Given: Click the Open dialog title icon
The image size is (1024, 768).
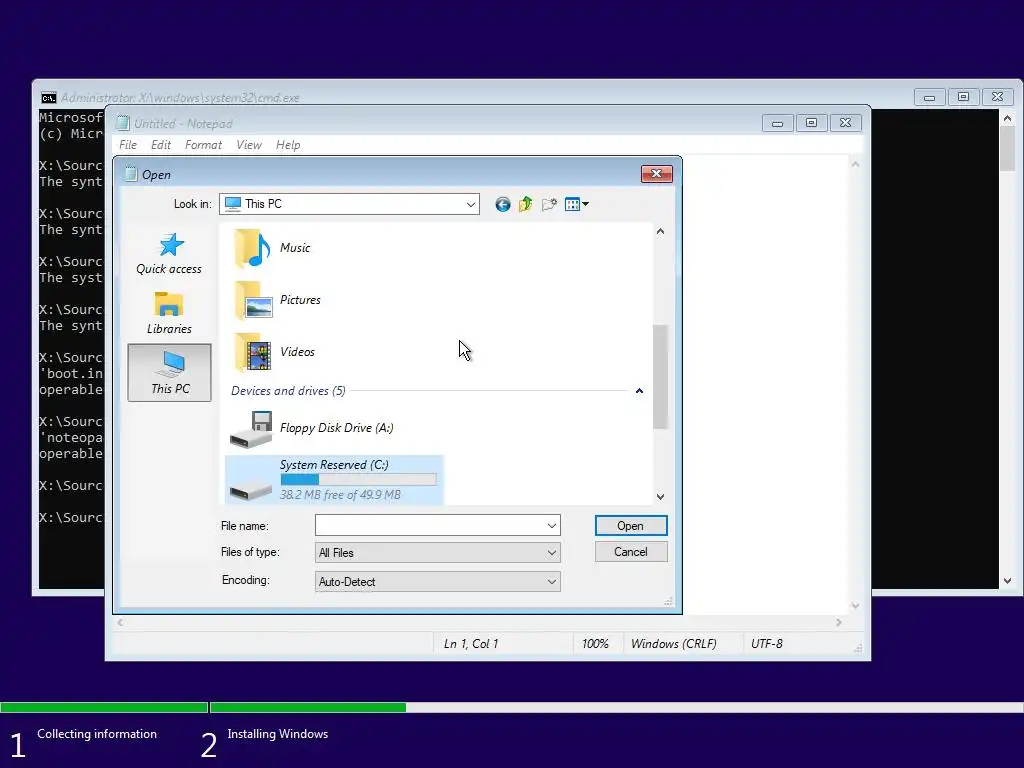Looking at the screenshot, I should click(x=131, y=174).
